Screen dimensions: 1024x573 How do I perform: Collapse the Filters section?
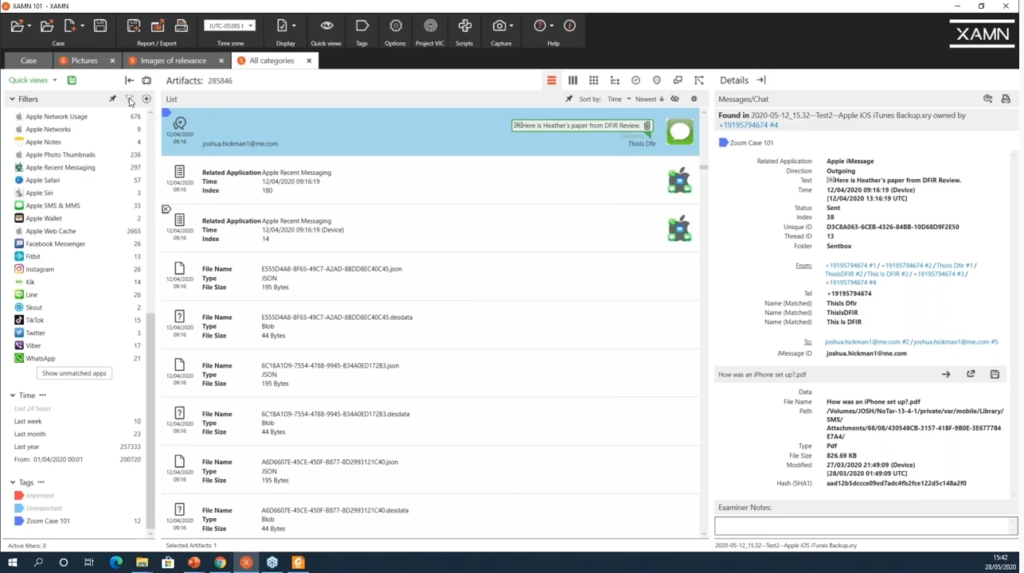pos(12,99)
